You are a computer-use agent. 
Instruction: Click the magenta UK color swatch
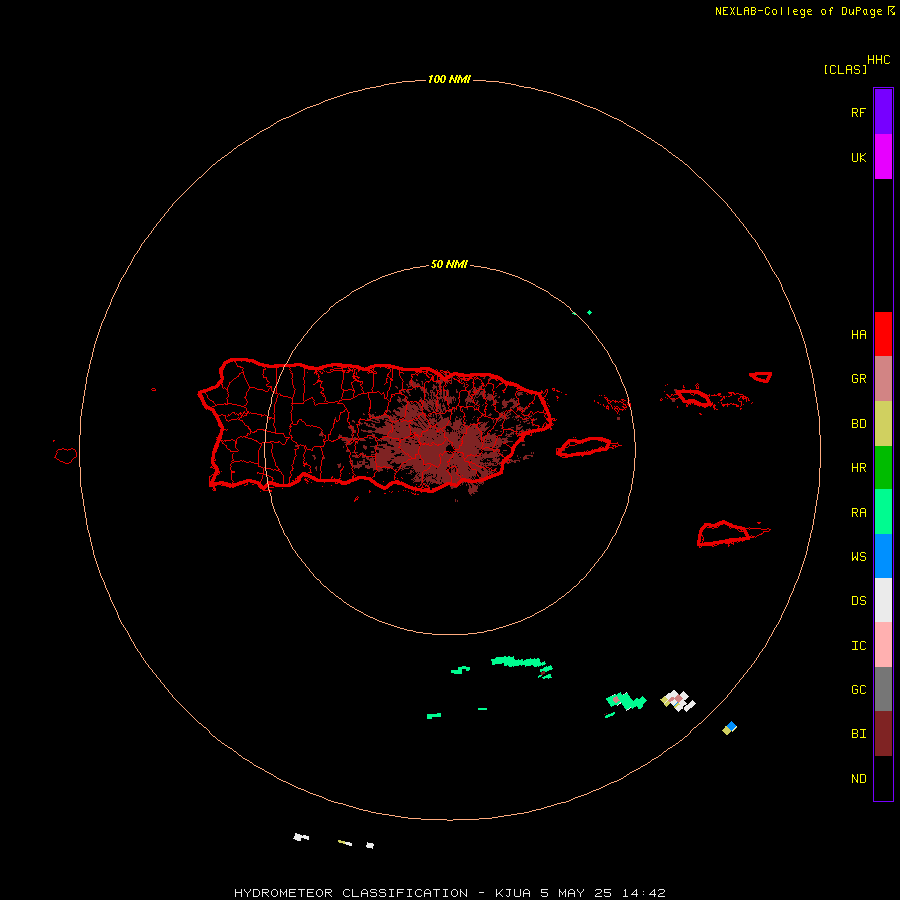[x=883, y=157]
